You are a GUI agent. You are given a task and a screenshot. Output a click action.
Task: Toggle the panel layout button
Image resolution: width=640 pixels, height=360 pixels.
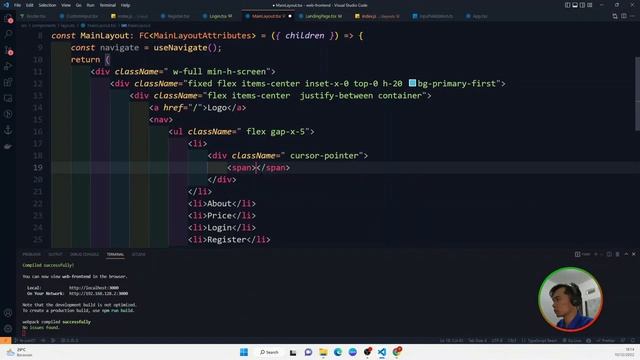(x=575, y=5)
